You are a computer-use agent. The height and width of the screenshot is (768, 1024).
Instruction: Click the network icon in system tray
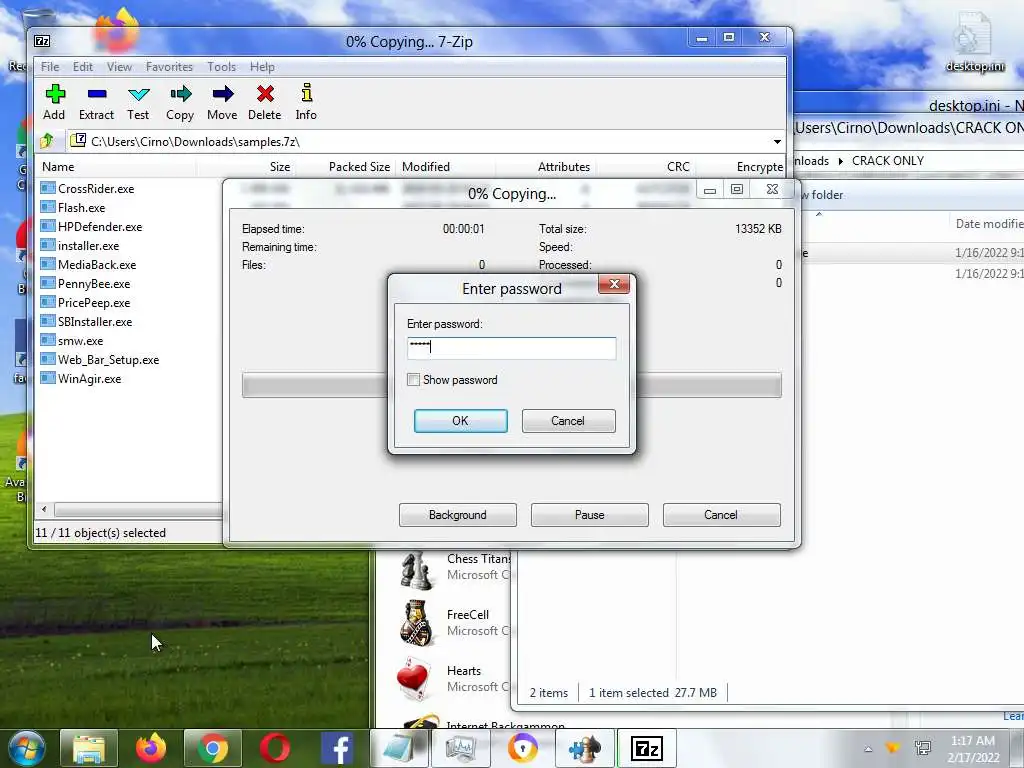(x=923, y=748)
